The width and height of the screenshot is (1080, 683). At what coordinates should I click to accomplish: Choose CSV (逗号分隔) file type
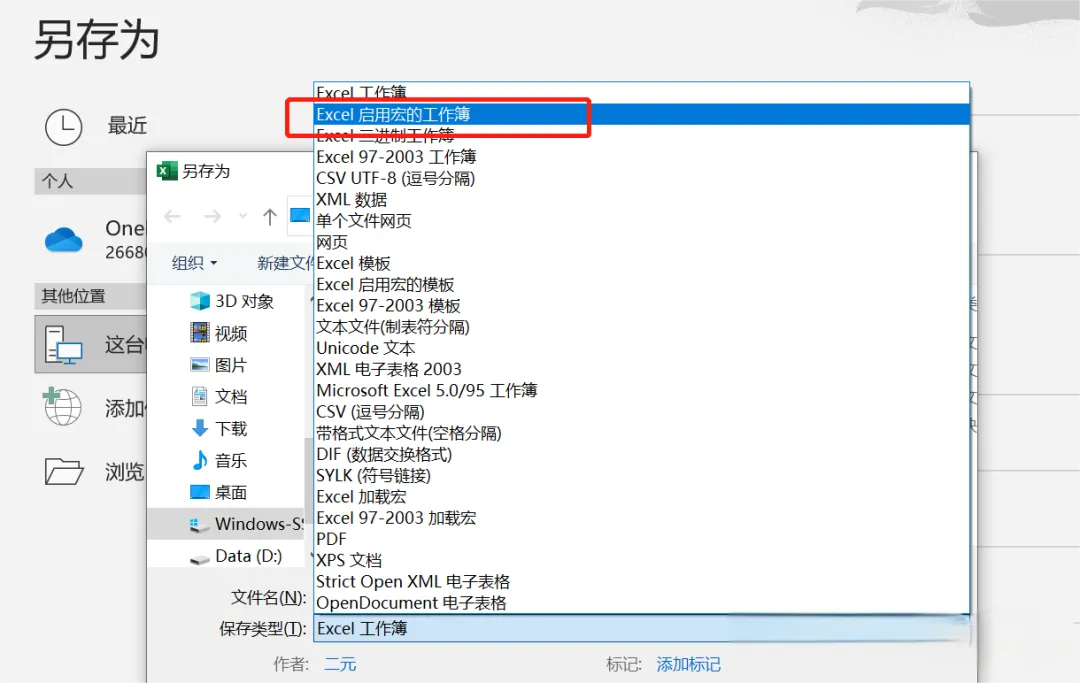(x=641, y=412)
